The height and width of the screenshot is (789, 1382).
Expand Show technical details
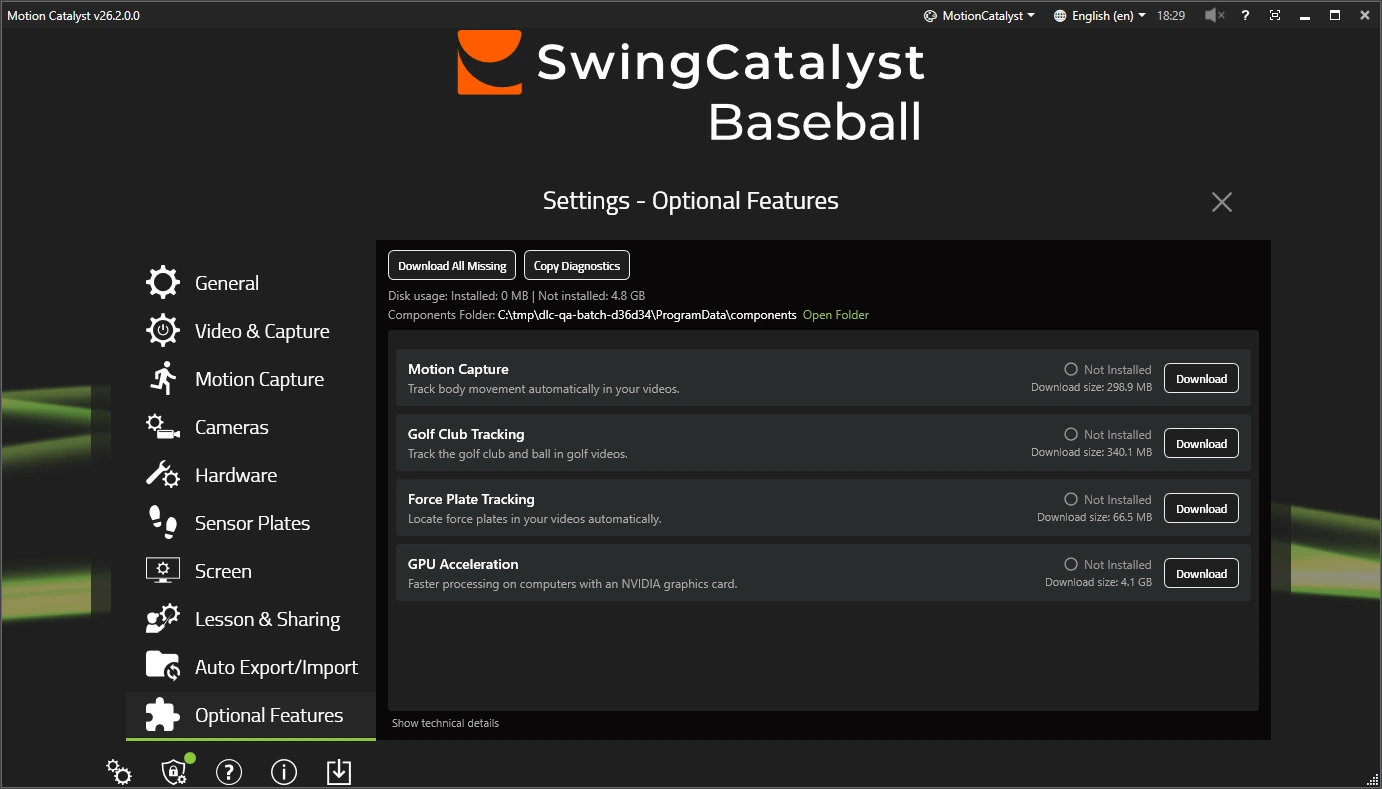[x=445, y=723]
